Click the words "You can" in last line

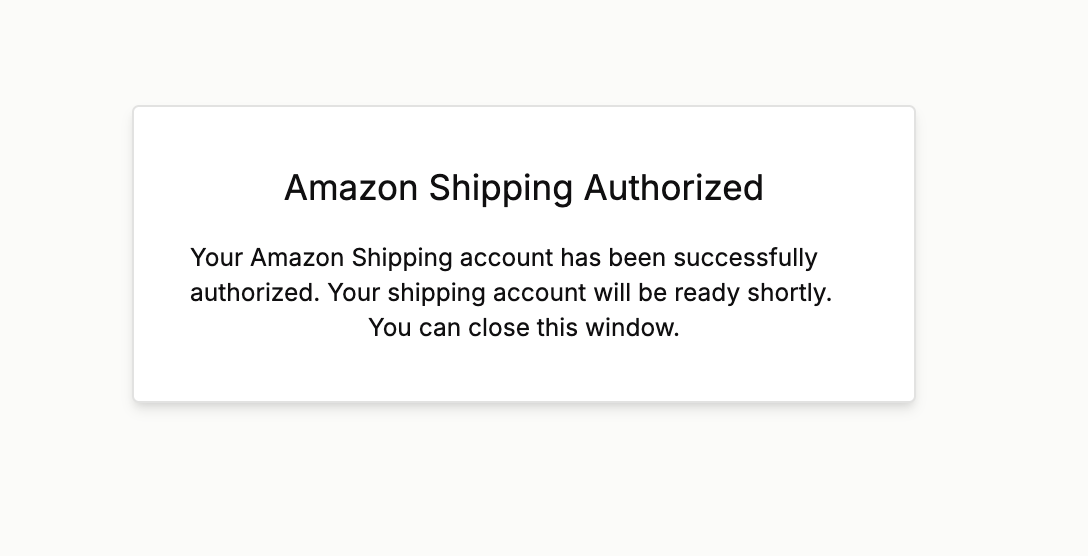tap(415, 328)
